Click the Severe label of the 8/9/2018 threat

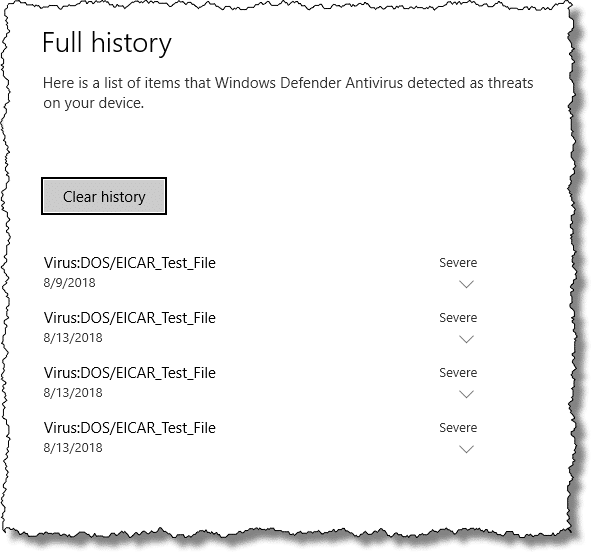tap(458, 263)
